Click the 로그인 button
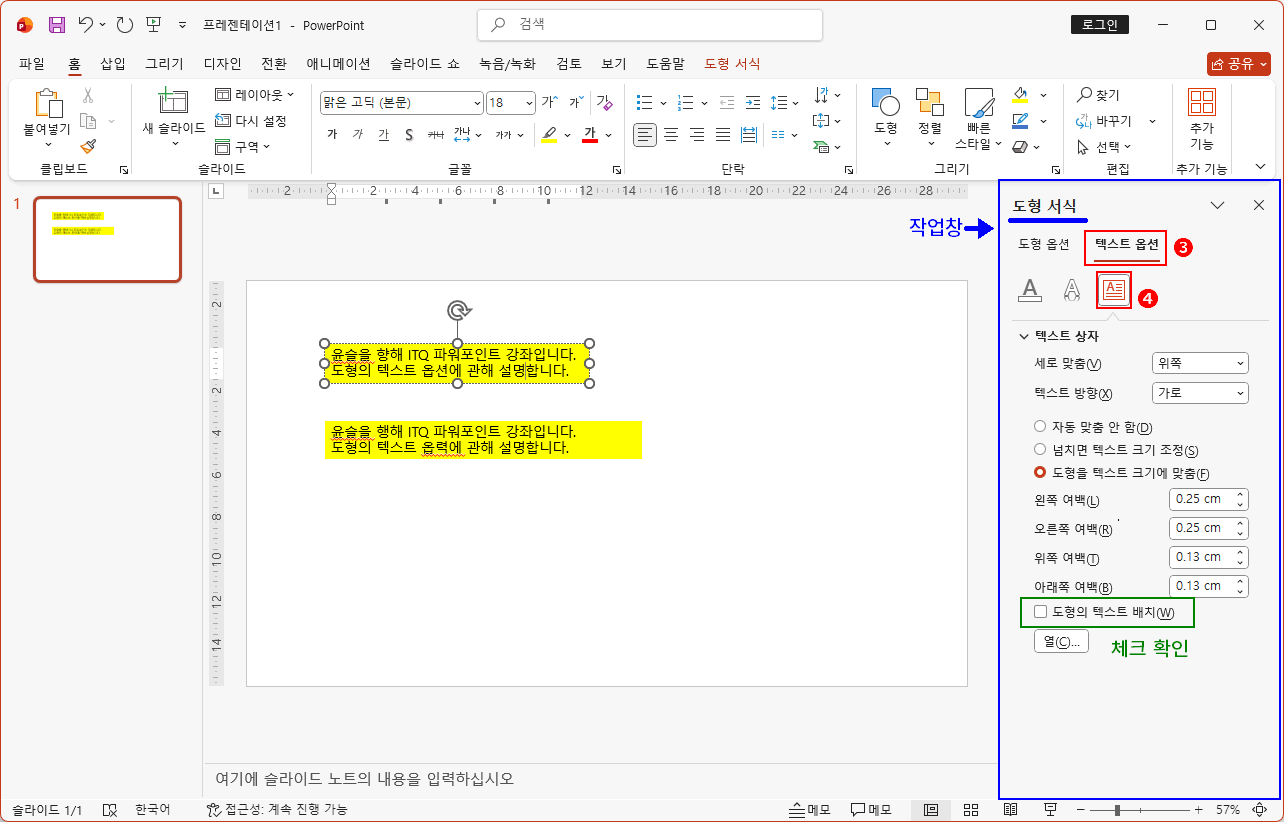 click(1099, 24)
